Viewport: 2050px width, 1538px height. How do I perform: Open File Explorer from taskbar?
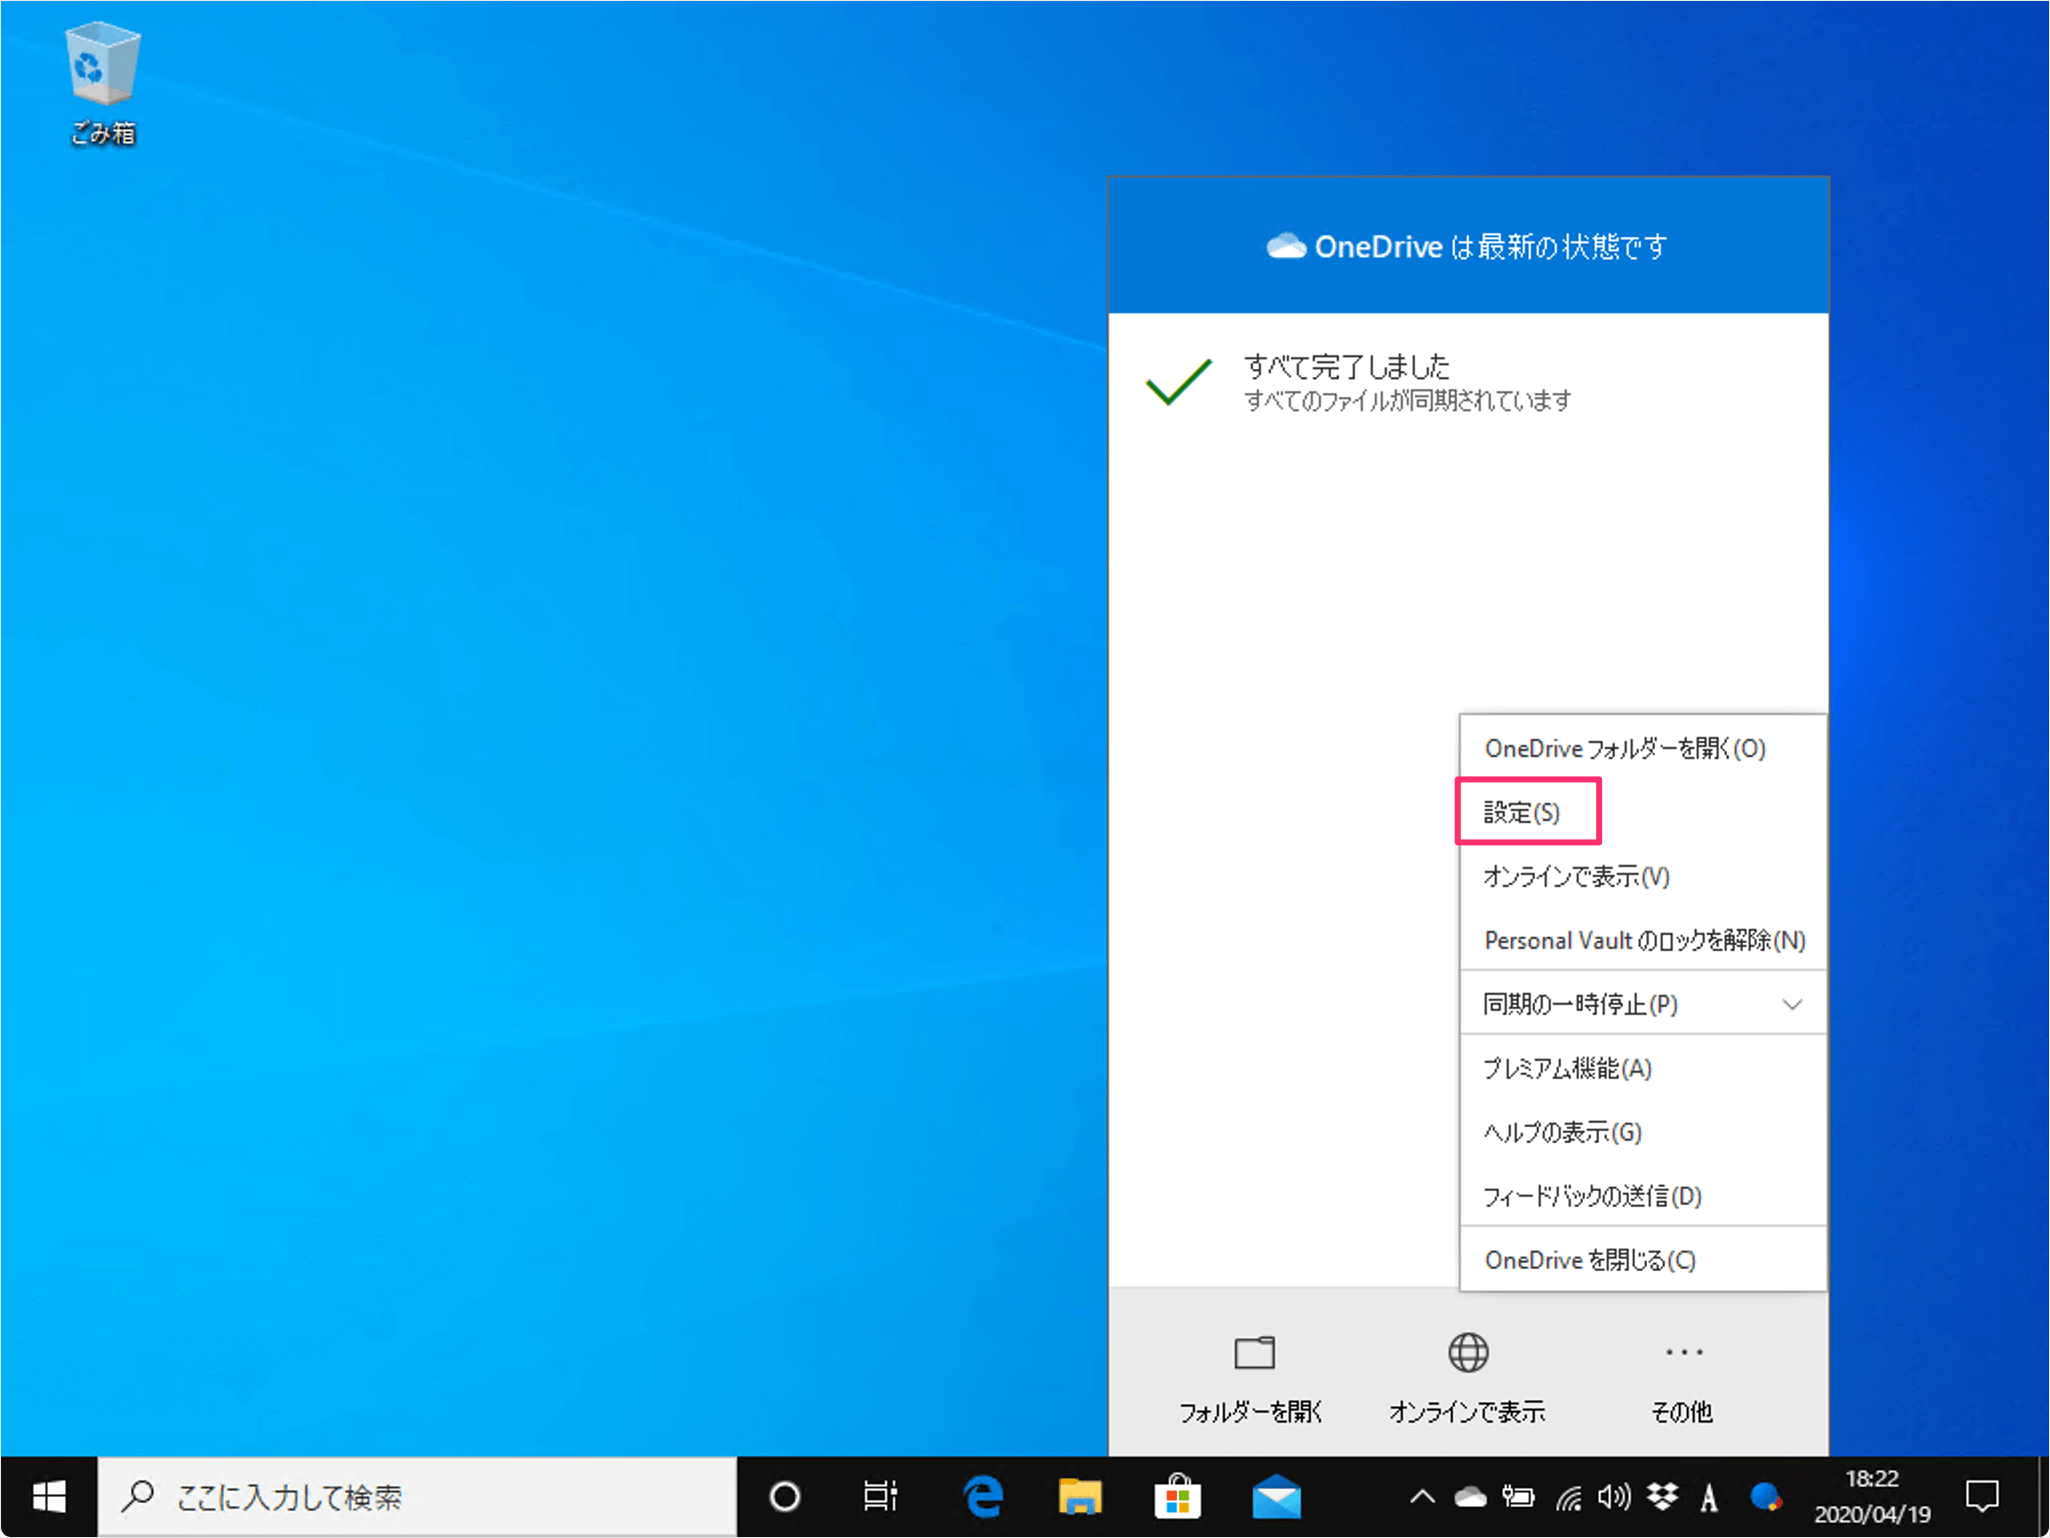[1079, 1496]
